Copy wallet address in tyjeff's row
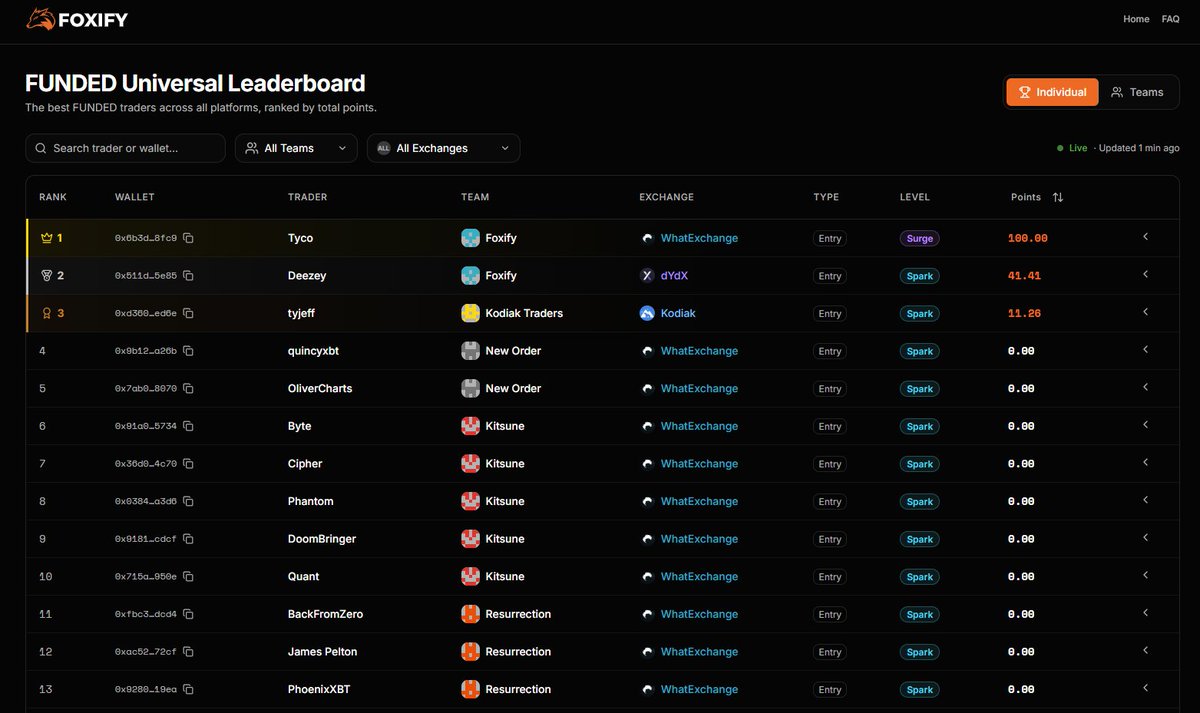The width and height of the screenshot is (1200, 713). pyautogui.click(x=188, y=313)
